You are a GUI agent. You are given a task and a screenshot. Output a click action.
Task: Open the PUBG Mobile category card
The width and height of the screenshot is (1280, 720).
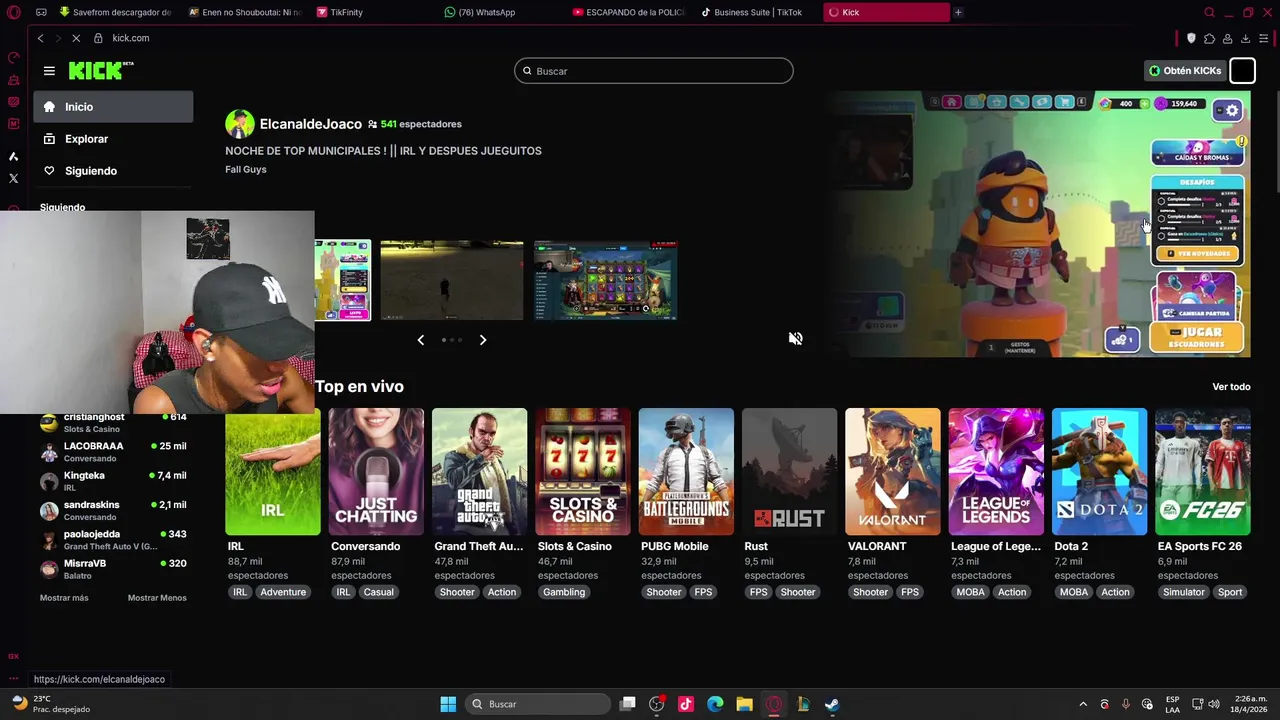[686, 472]
